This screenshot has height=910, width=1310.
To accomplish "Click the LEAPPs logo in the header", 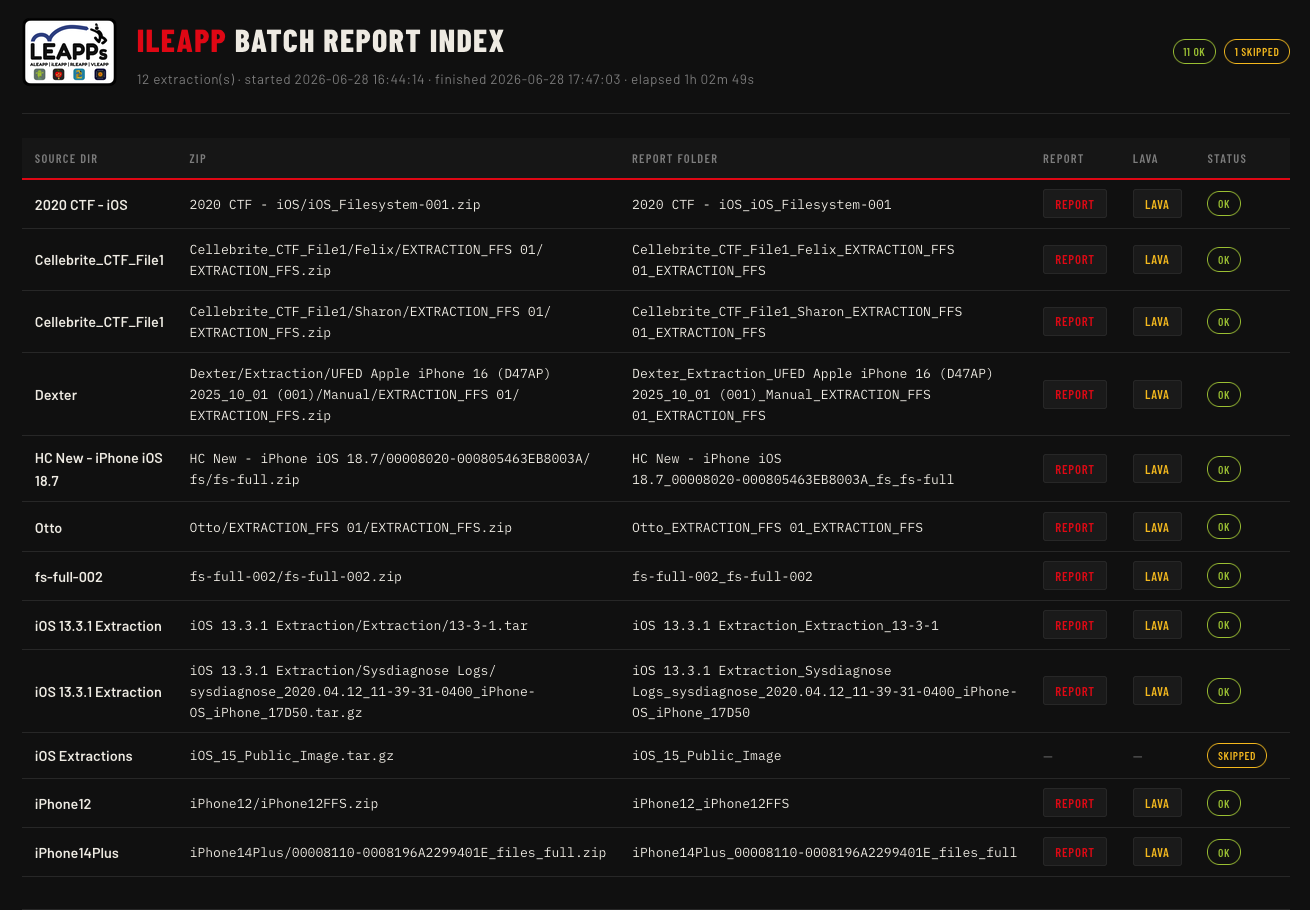I will (68, 52).
